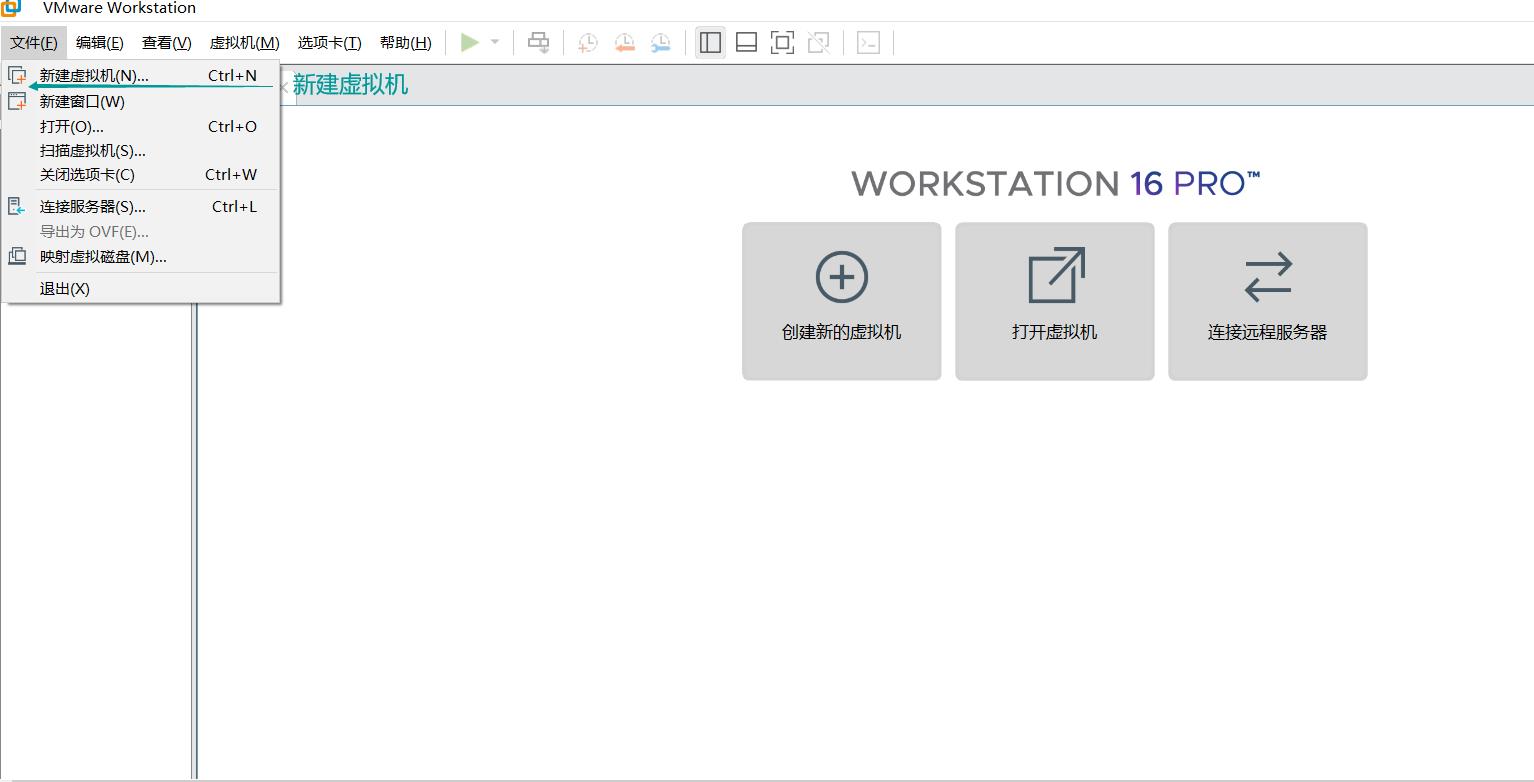The width and height of the screenshot is (1534, 782).
Task: Select 映射虚拟磁盘(M)... menu entry
Action: click(x=141, y=256)
